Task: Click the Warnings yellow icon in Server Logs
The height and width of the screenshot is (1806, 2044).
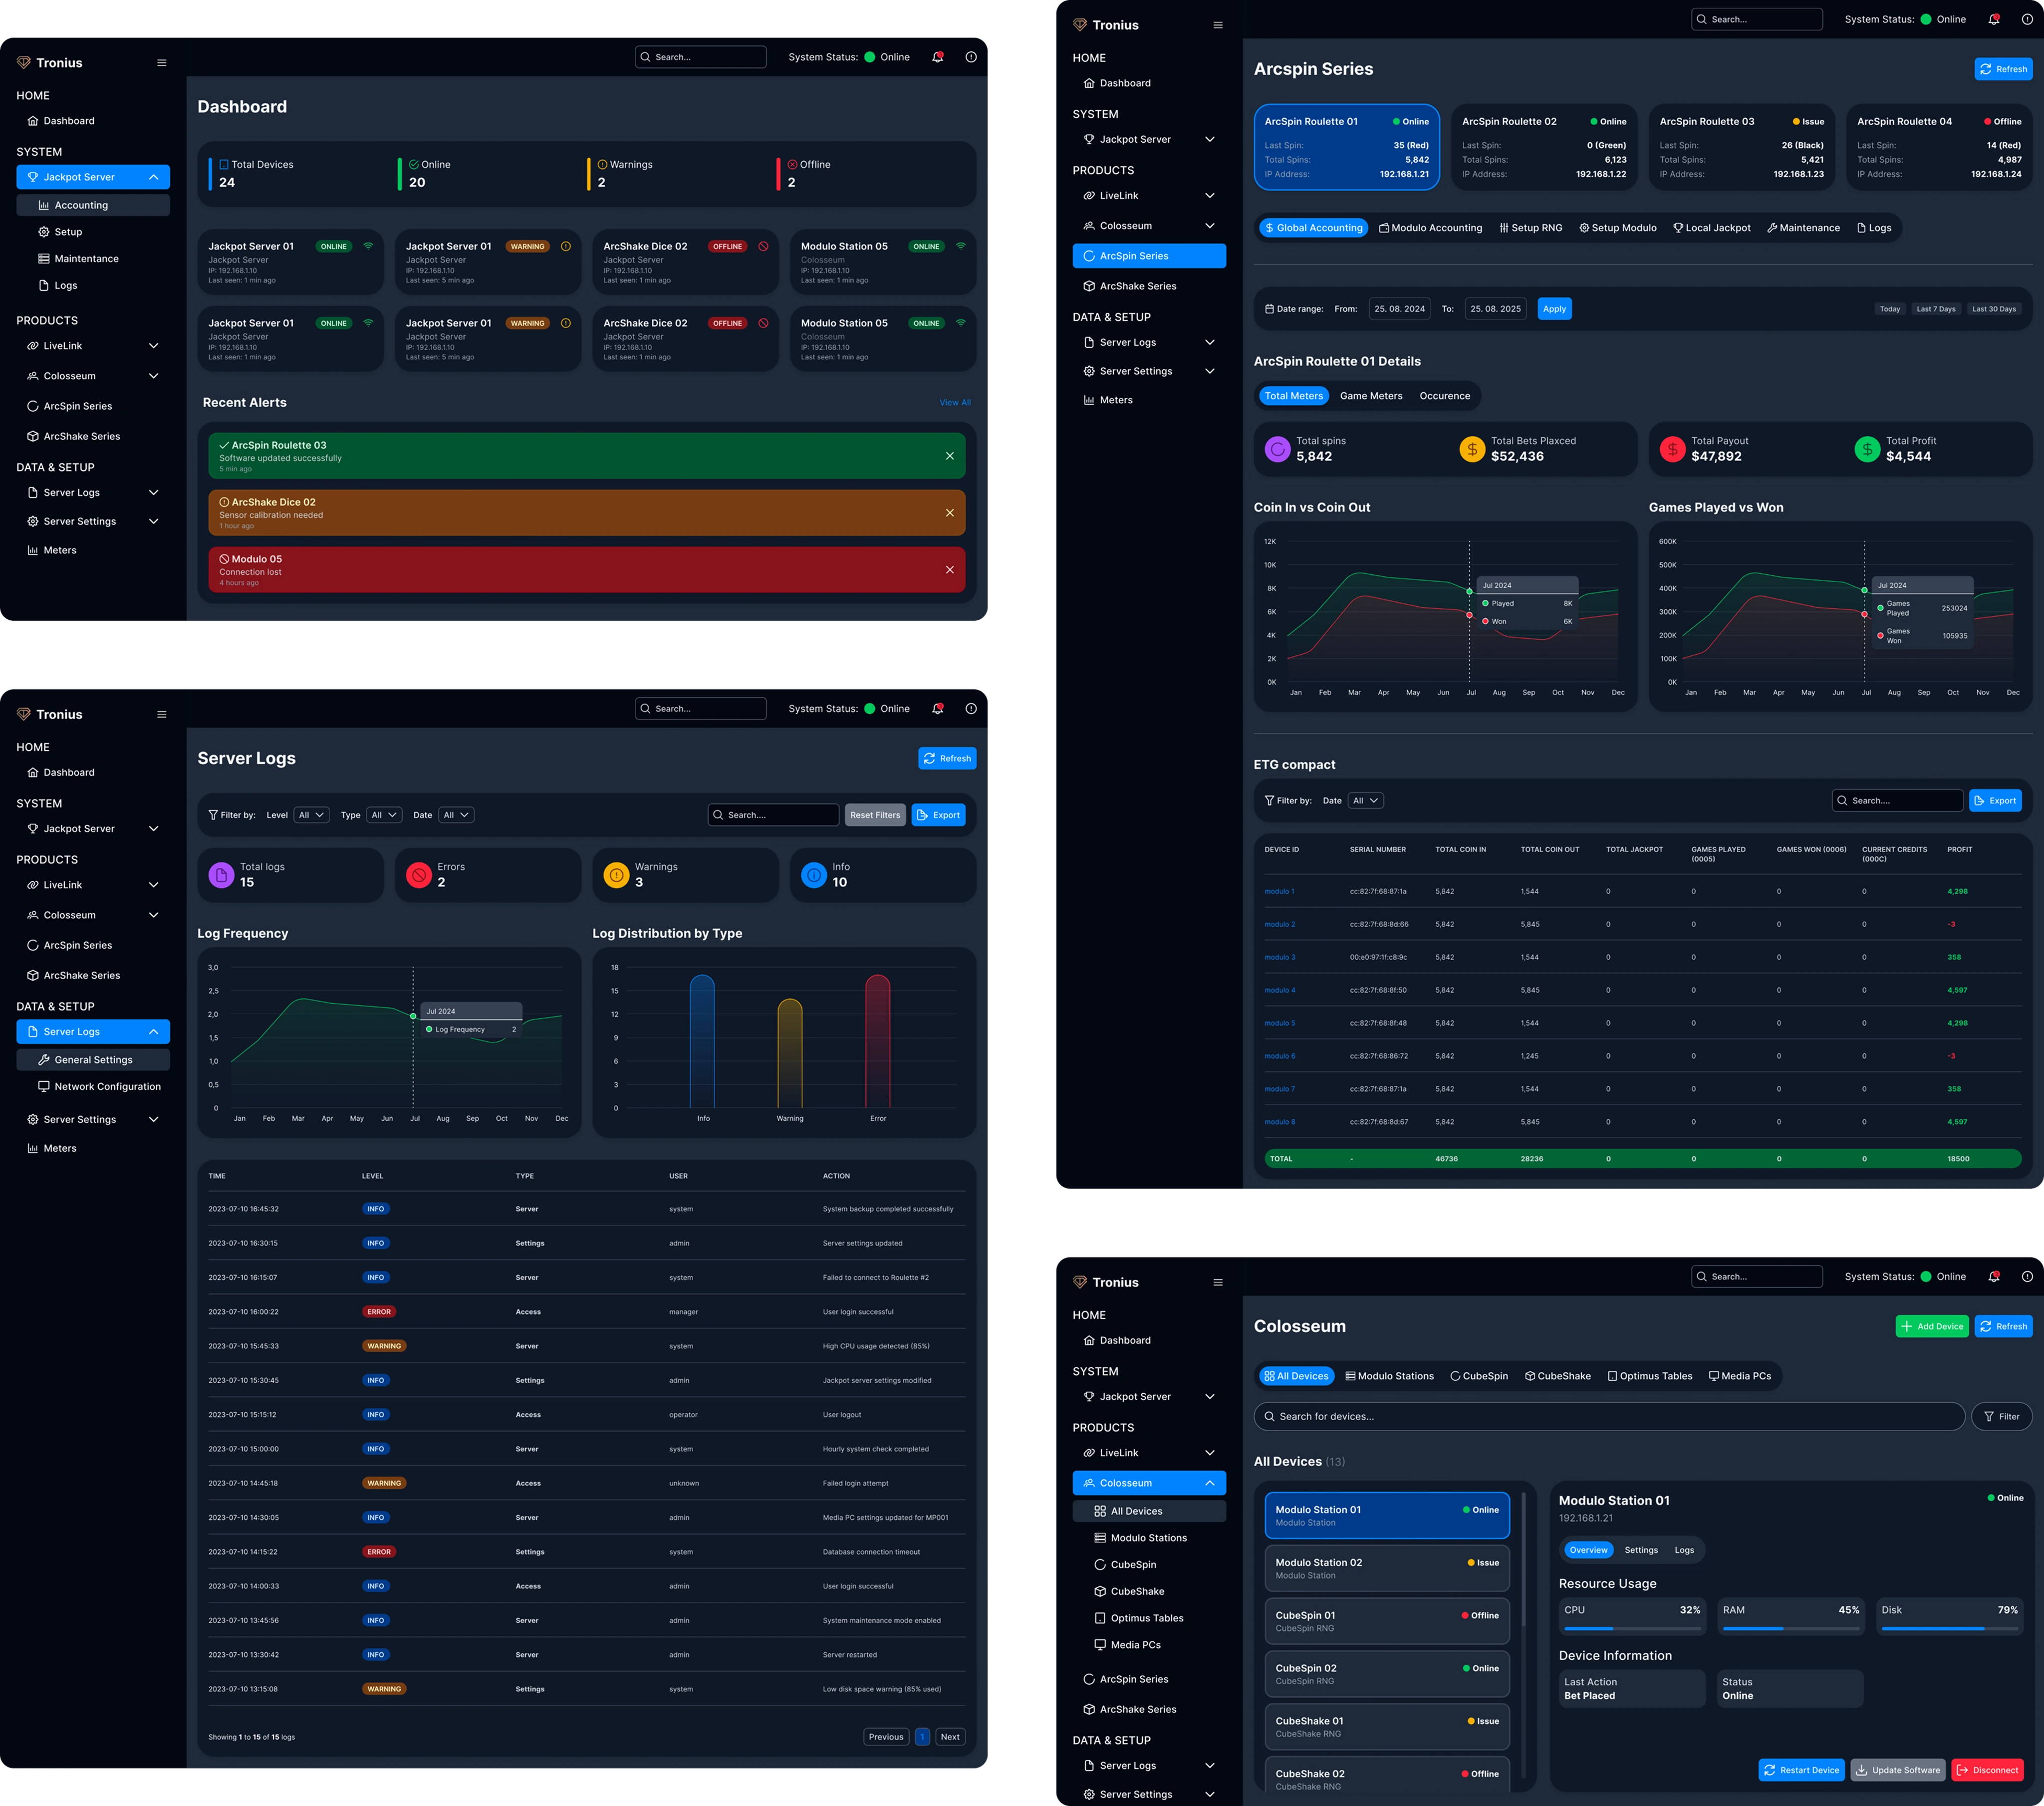Action: (x=617, y=875)
